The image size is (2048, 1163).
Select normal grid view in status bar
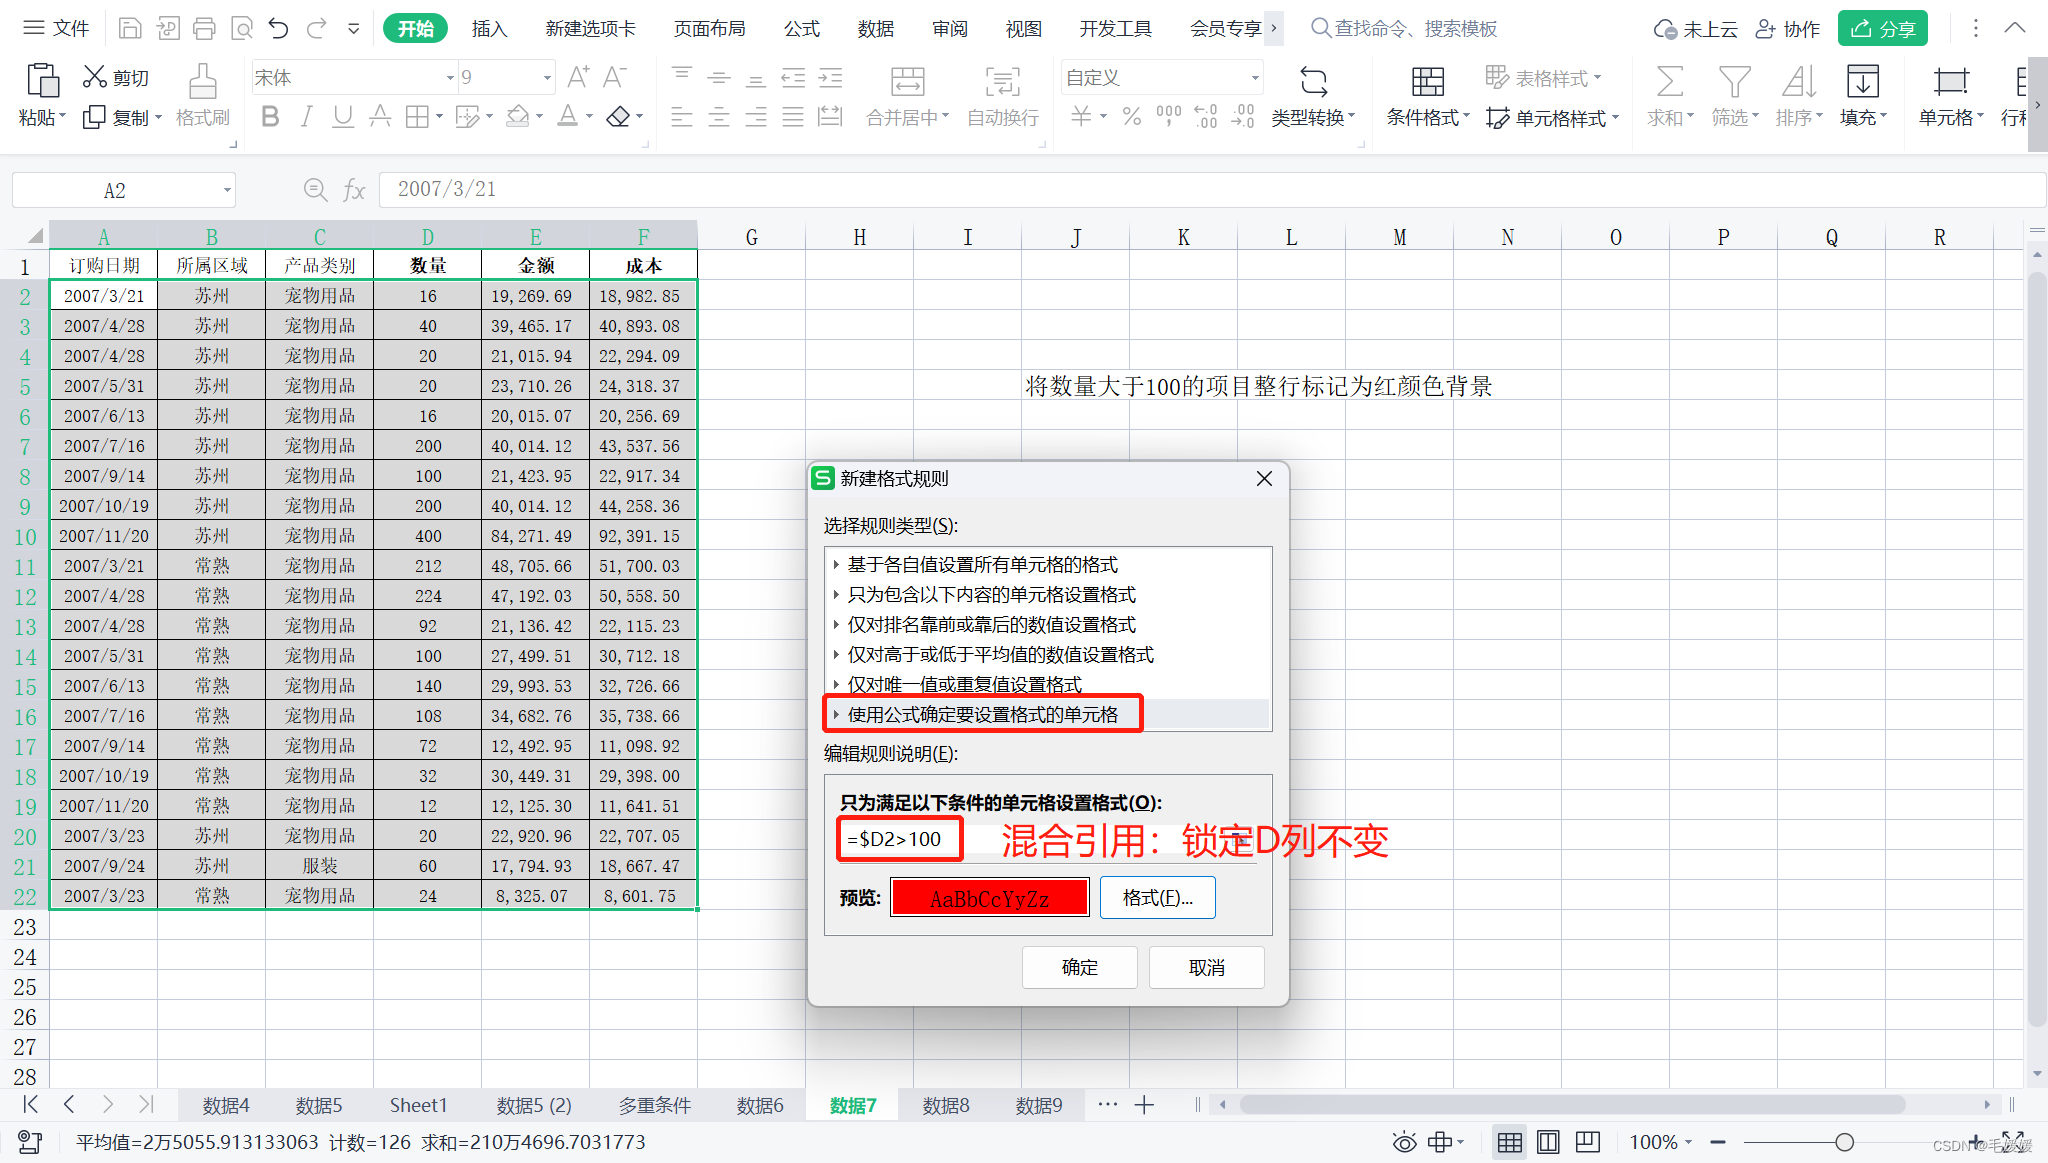click(1509, 1142)
